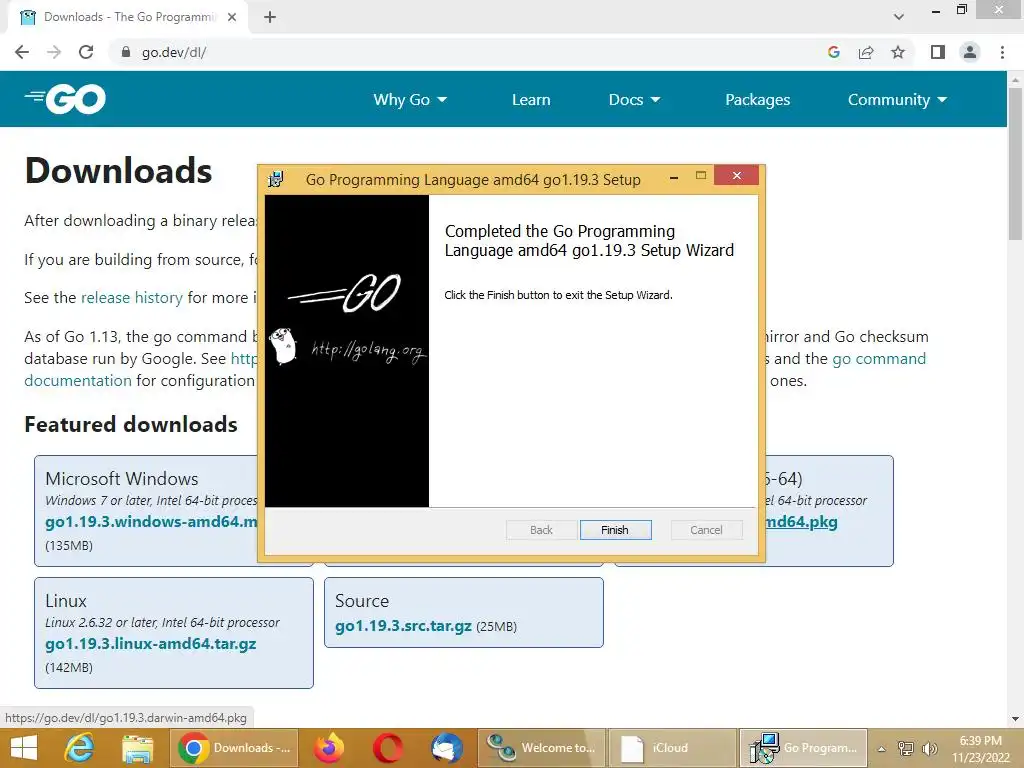Download go1.19.3.linux-amd64.tar.gz

(151, 644)
